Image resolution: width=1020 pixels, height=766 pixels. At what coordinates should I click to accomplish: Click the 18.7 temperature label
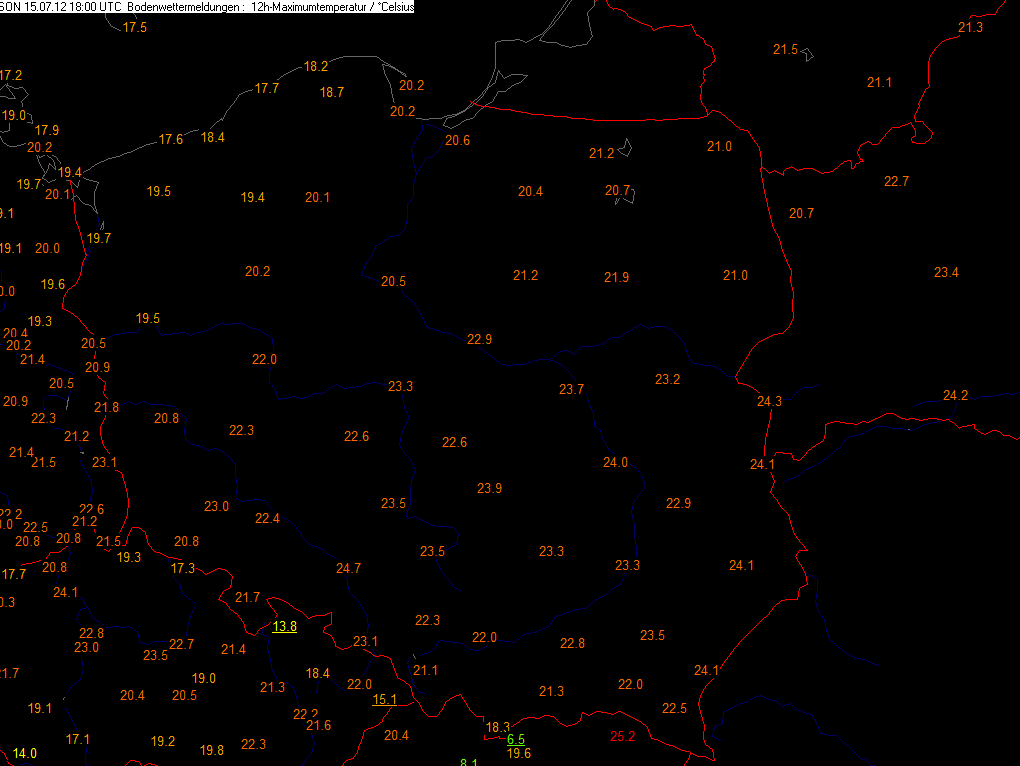(x=332, y=92)
